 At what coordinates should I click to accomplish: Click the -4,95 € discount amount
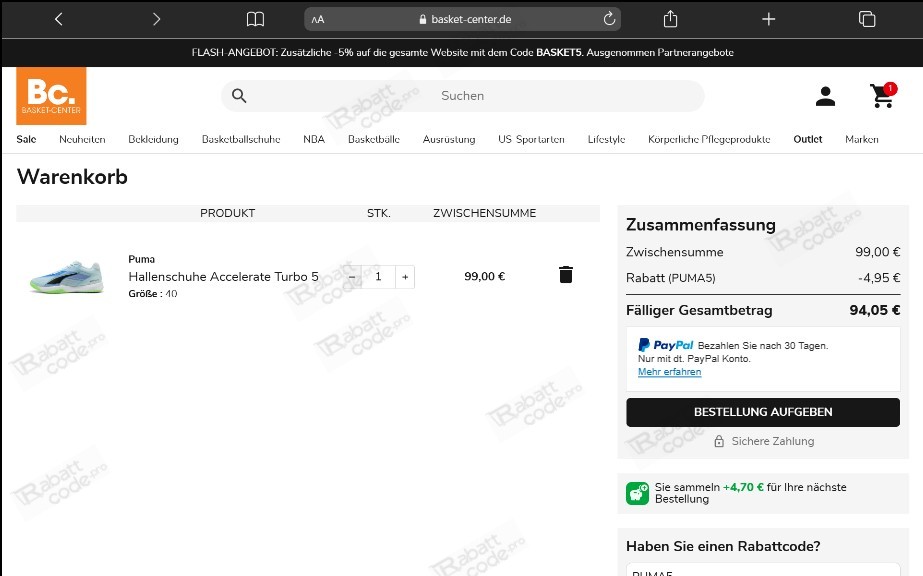click(x=879, y=278)
